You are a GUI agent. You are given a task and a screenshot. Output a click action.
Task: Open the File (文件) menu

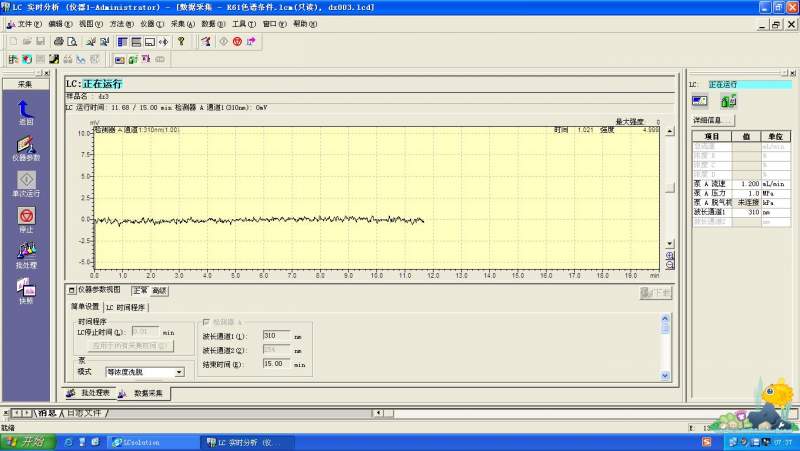(29, 23)
